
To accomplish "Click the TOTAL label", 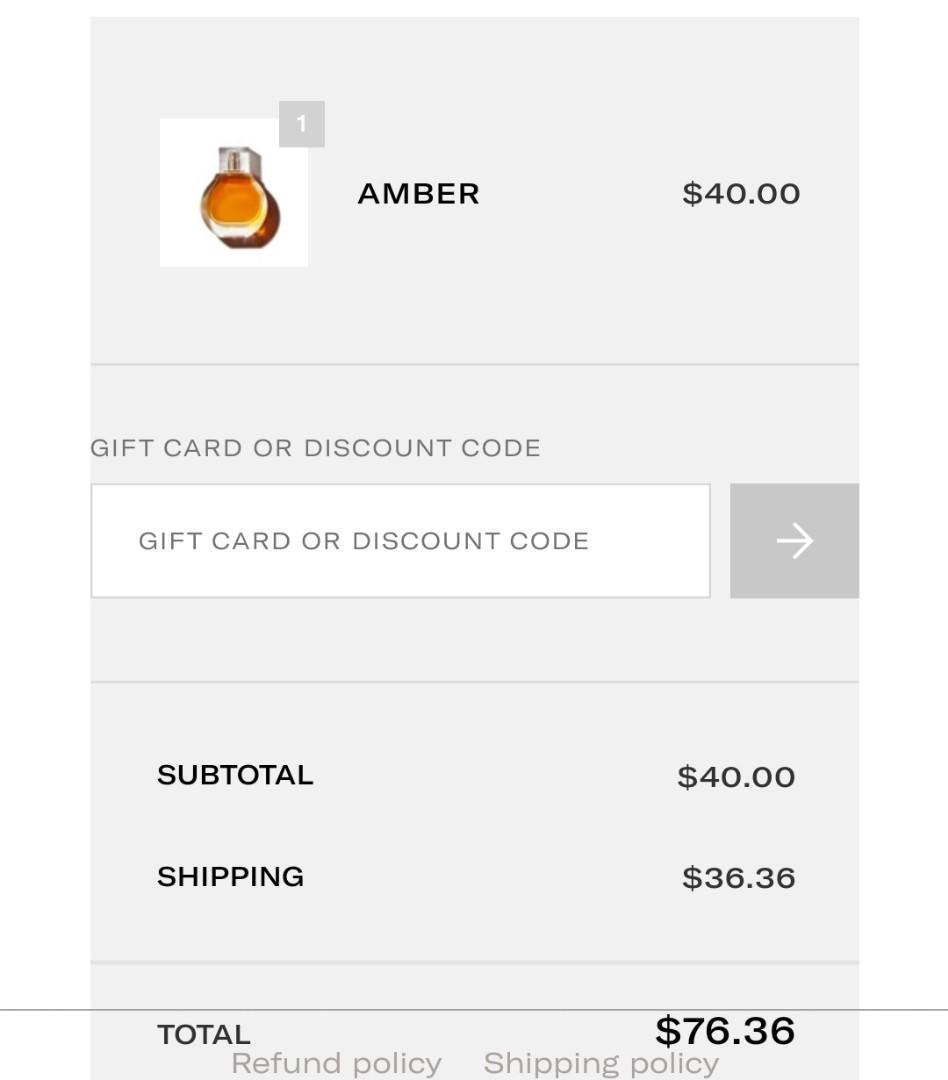I will tap(204, 1035).
